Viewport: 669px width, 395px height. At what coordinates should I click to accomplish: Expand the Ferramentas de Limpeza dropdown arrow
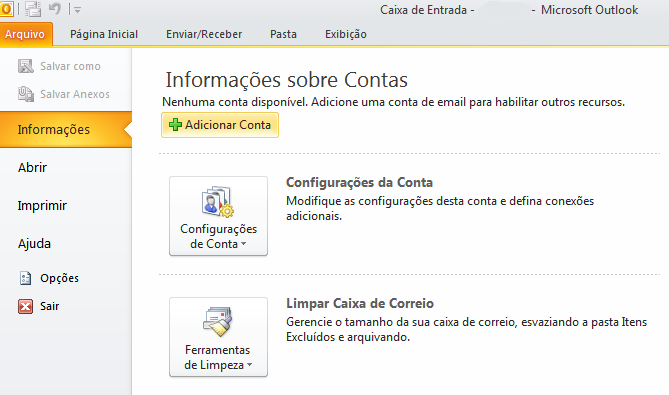250,365
